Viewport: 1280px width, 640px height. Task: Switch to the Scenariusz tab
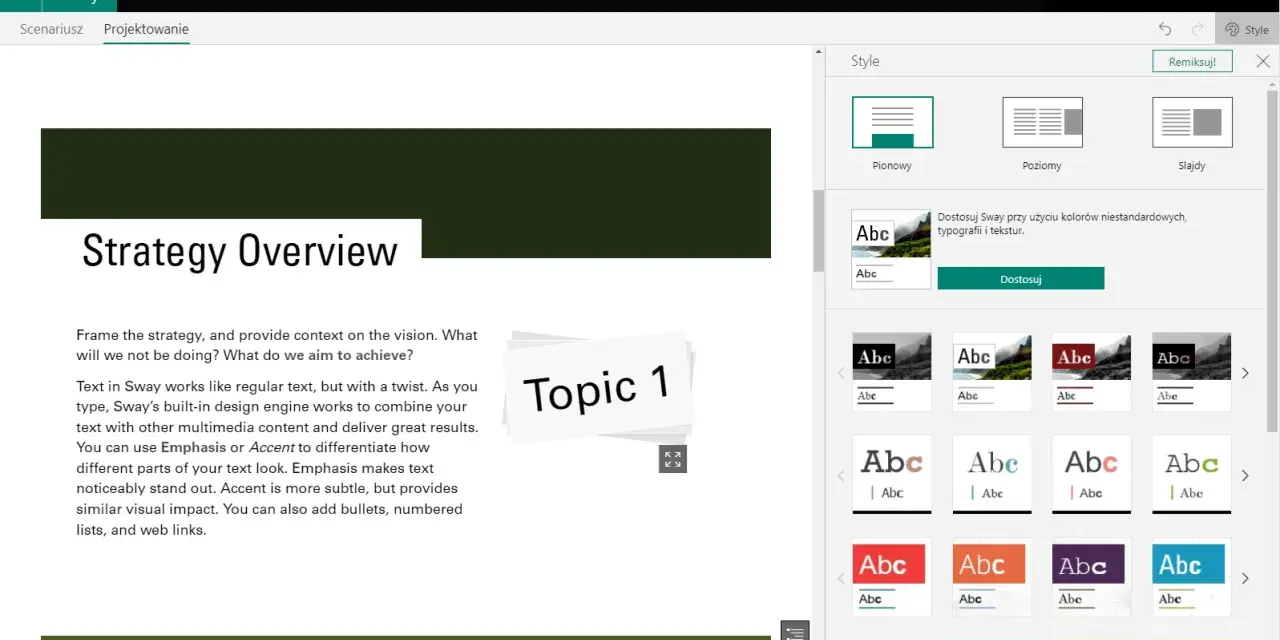(x=51, y=29)
